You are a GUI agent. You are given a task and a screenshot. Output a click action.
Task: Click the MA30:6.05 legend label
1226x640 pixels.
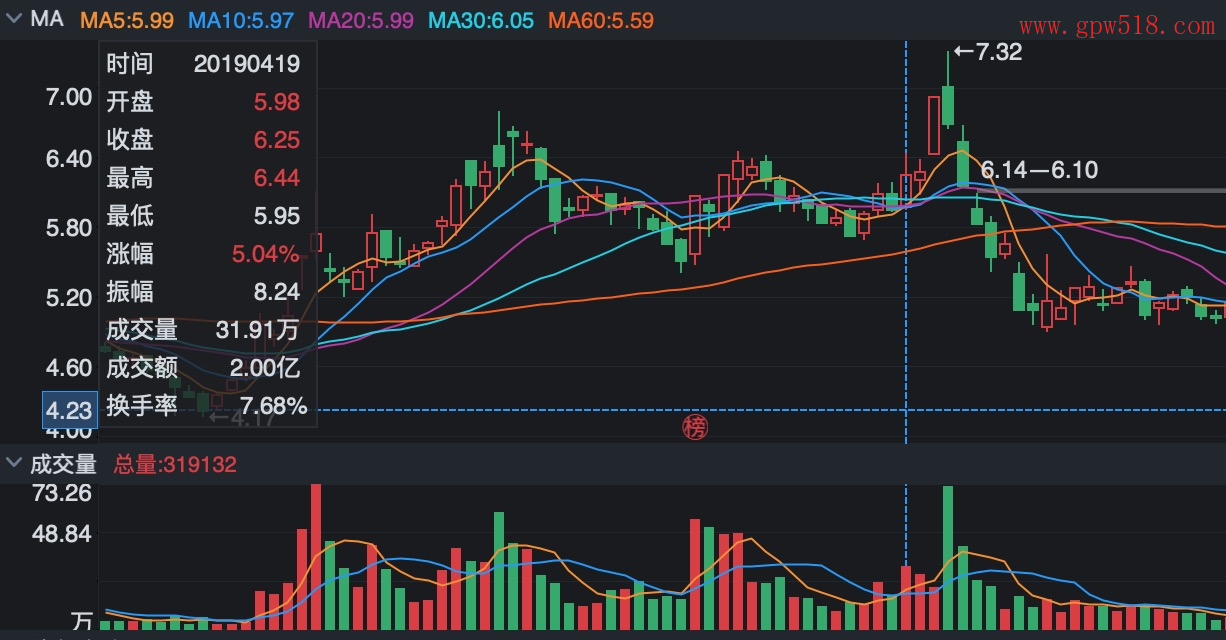coord(481,21)
